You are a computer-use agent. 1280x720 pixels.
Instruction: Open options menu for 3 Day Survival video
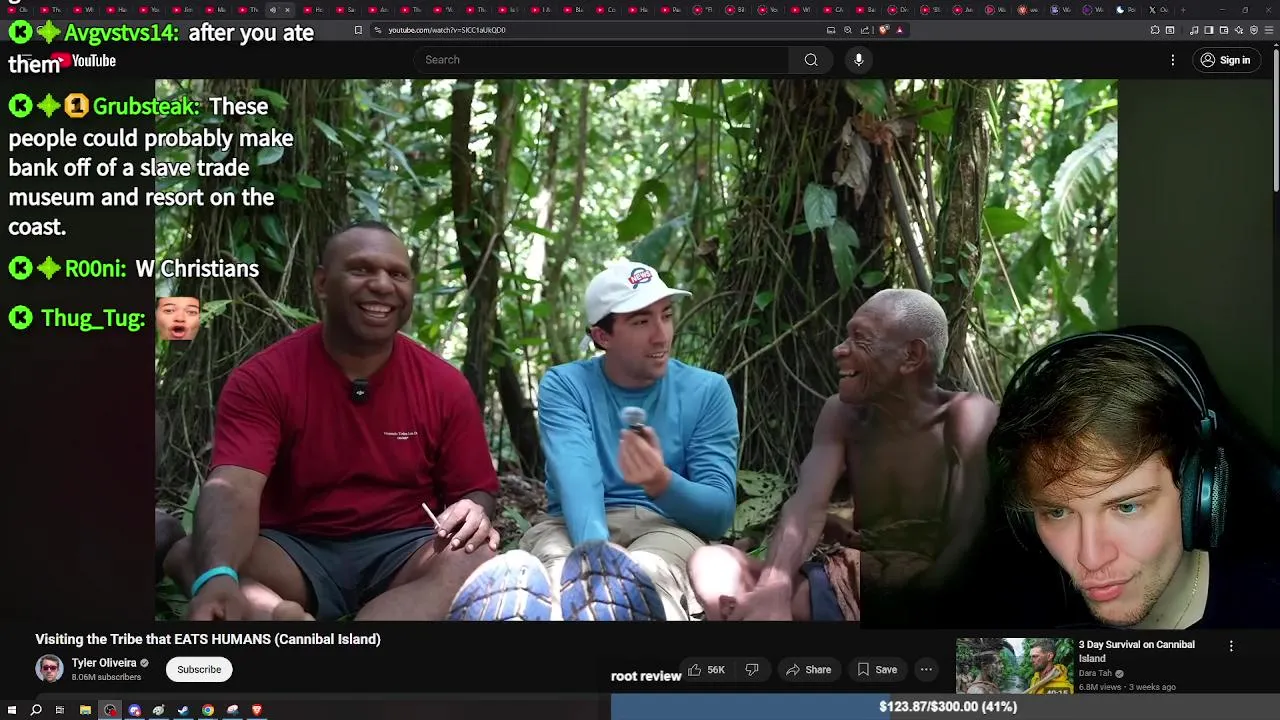click(1231, 646)
